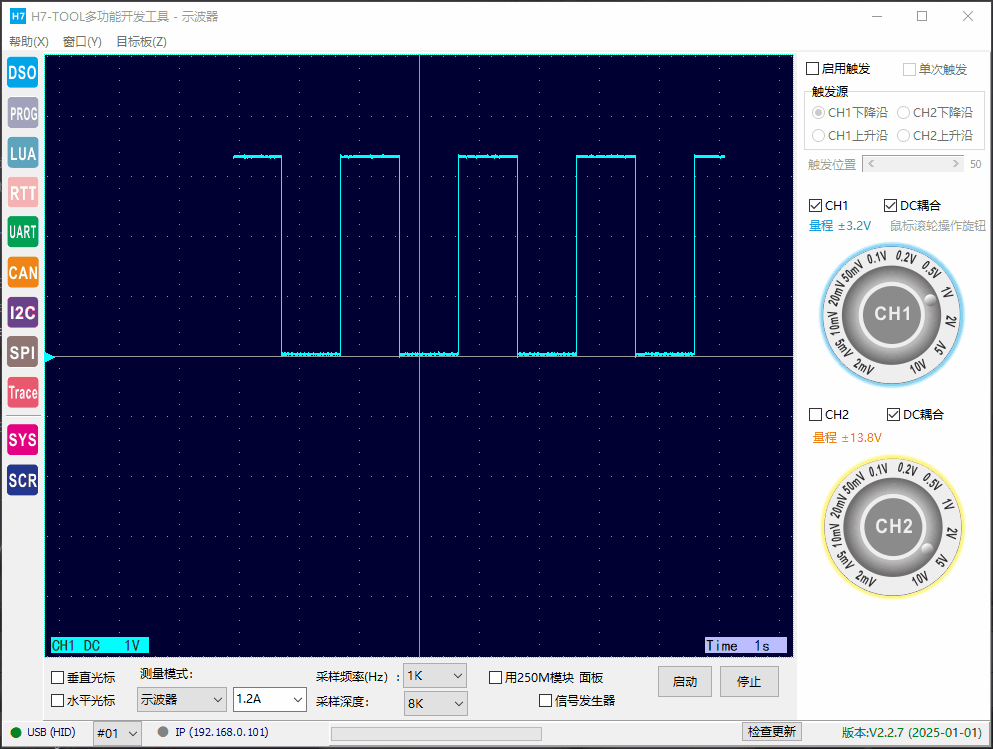Viewport: 993px width, 749px height.
Task: Toggle the CH2 channel checkbox
Action: click(x=816, y=415)
